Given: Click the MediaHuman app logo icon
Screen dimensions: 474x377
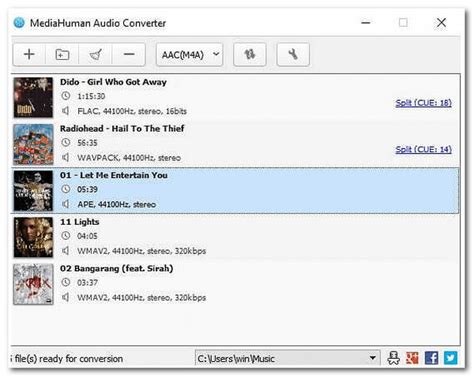Looking at the screenshot, I should coord(19,23).
